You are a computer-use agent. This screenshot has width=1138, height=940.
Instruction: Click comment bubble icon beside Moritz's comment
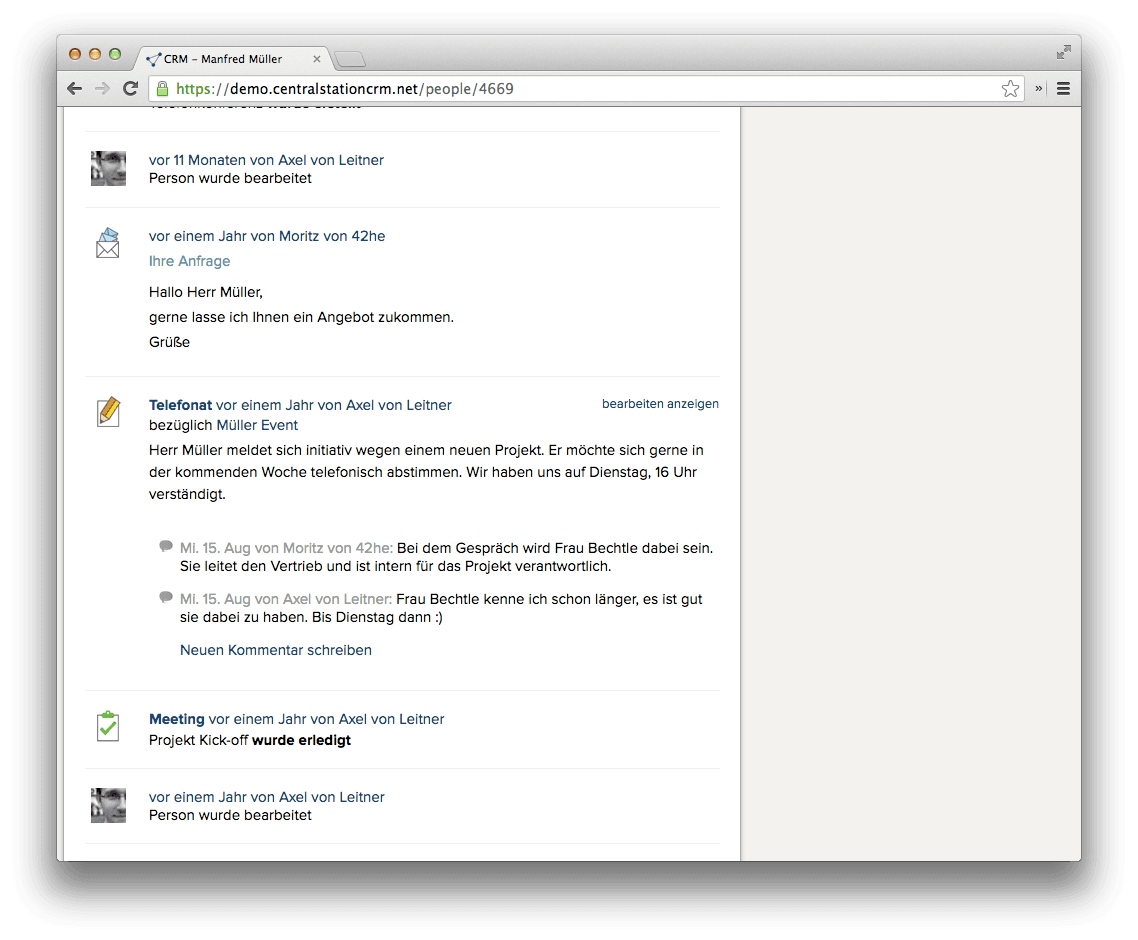click(166, 546)
